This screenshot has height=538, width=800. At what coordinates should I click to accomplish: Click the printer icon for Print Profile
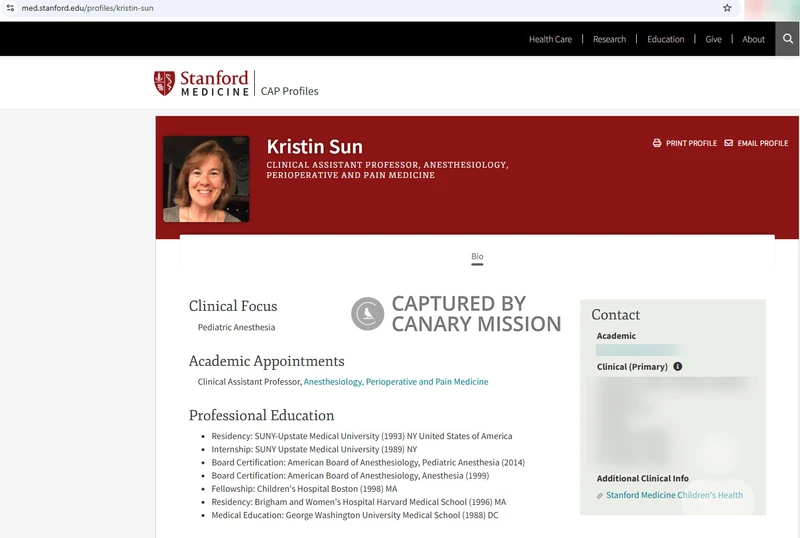tap(657, 143)
